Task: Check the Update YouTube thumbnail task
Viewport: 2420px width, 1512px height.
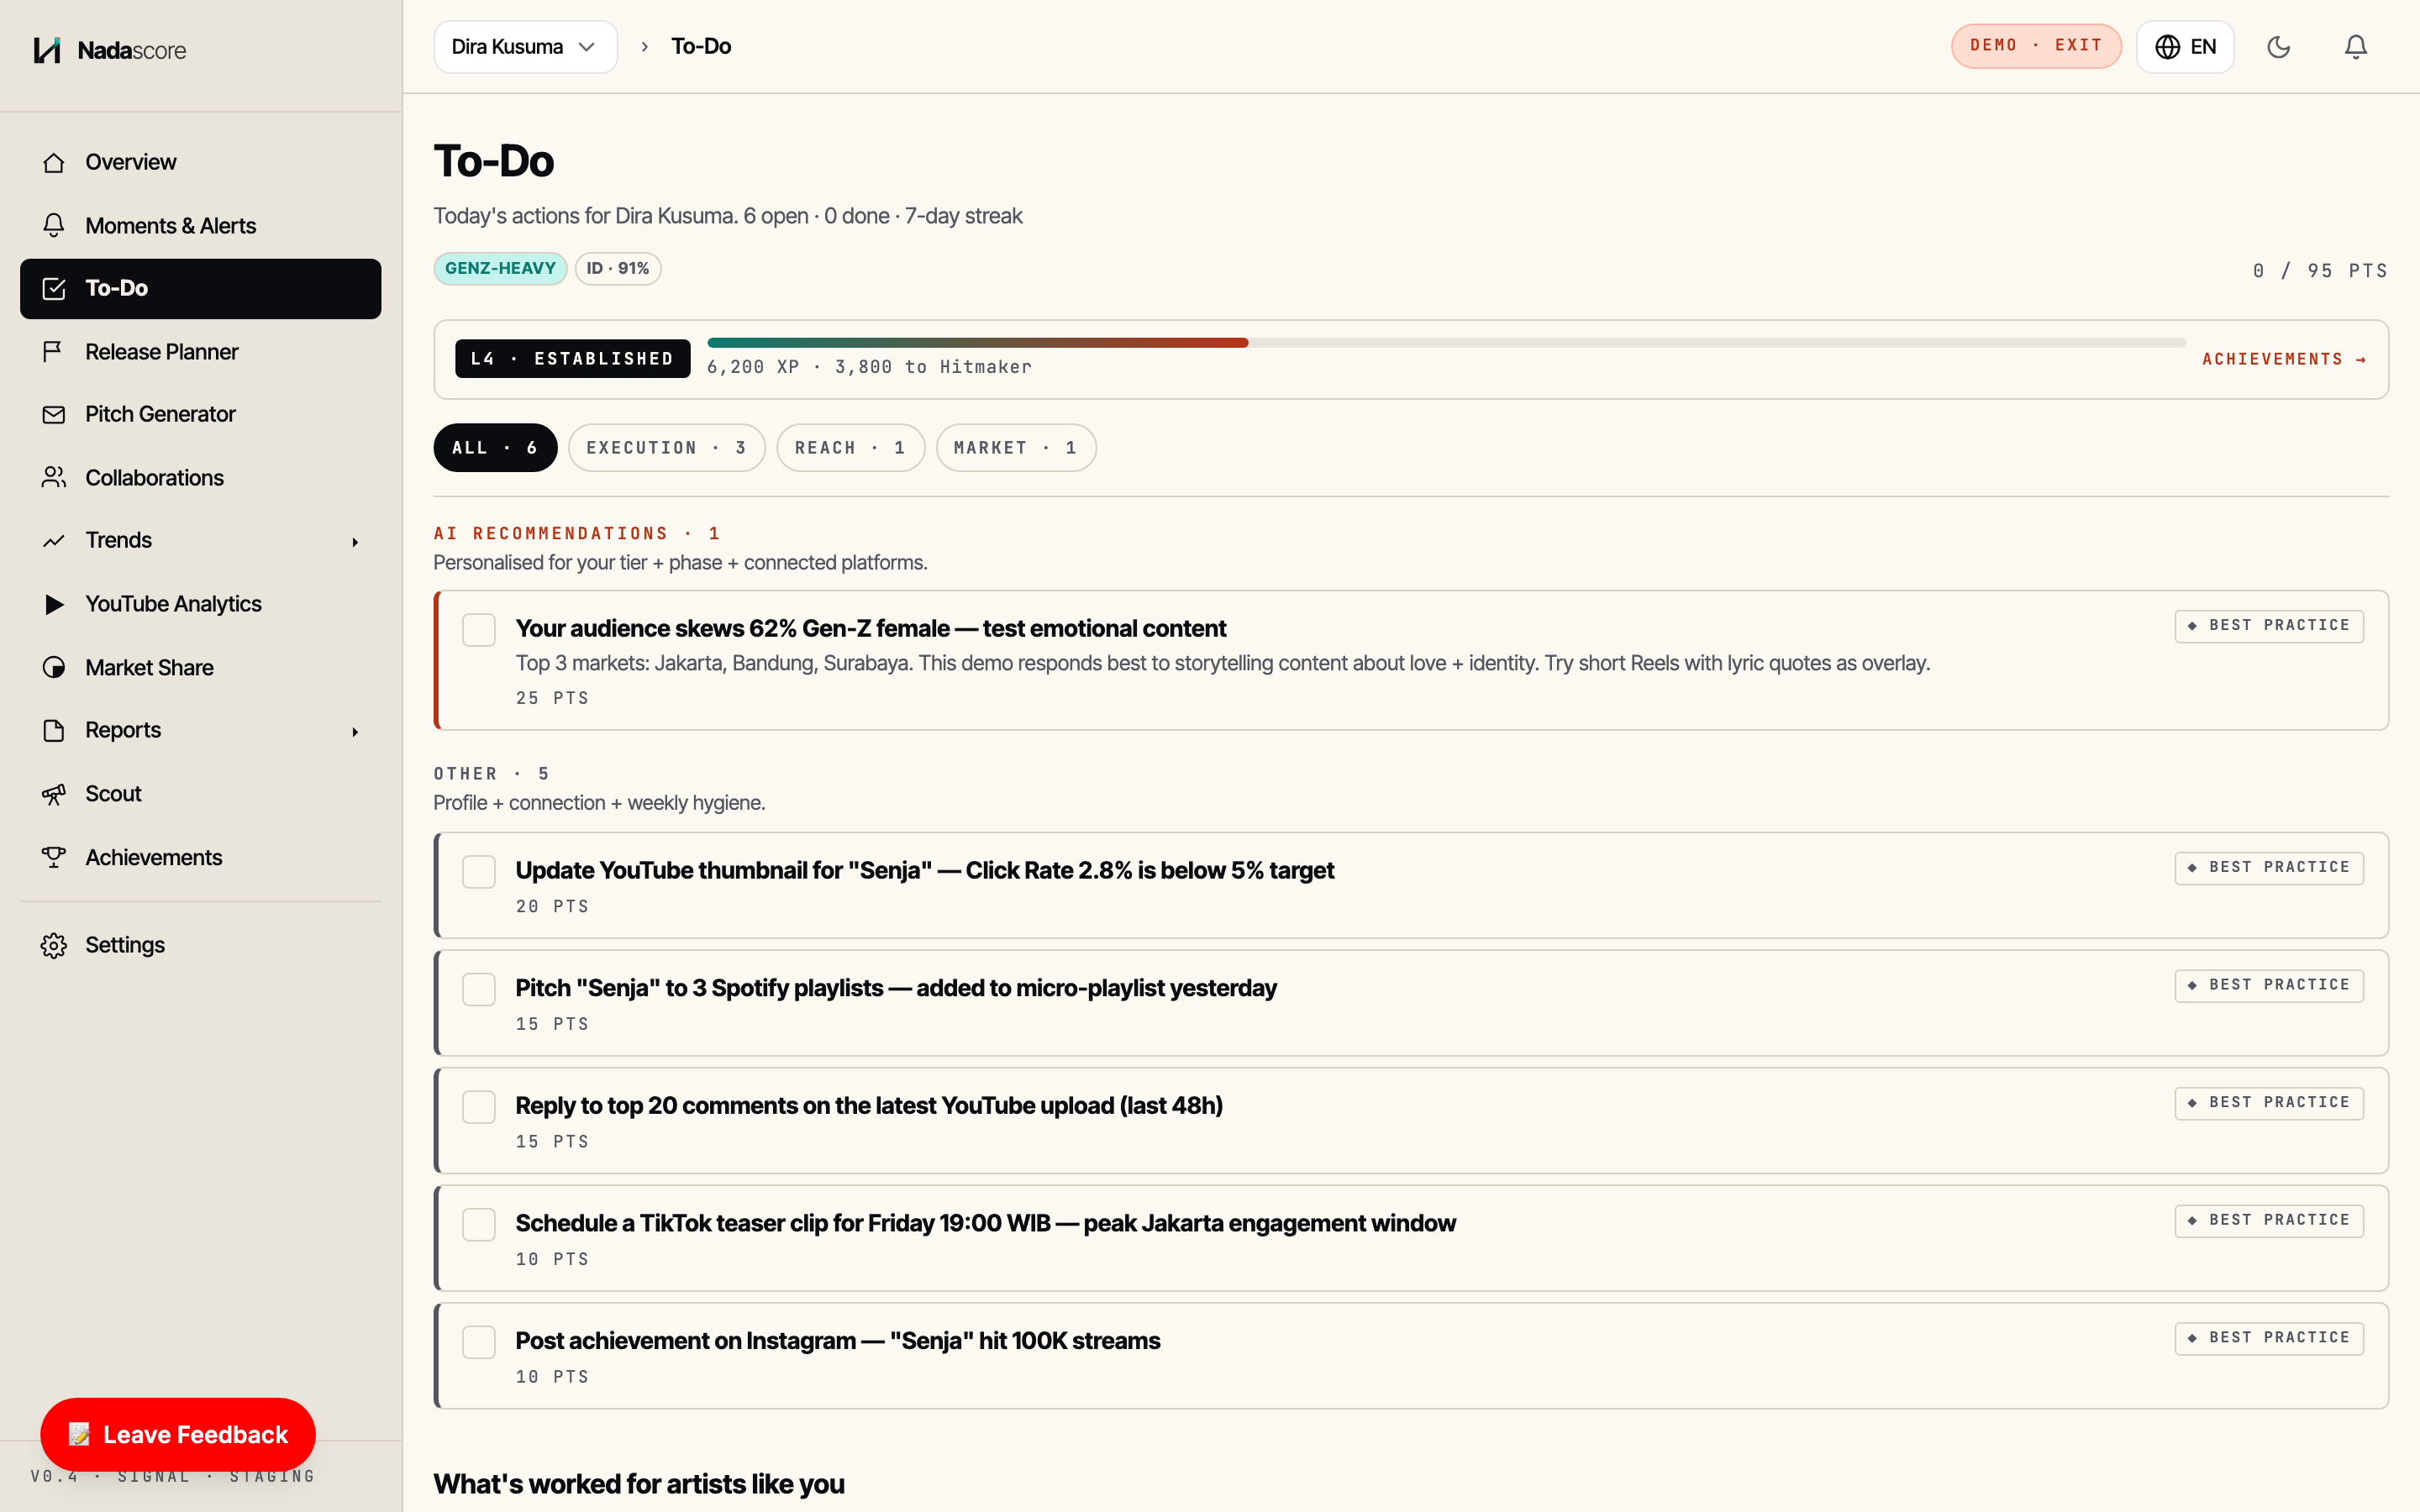Action: (479, 872)
